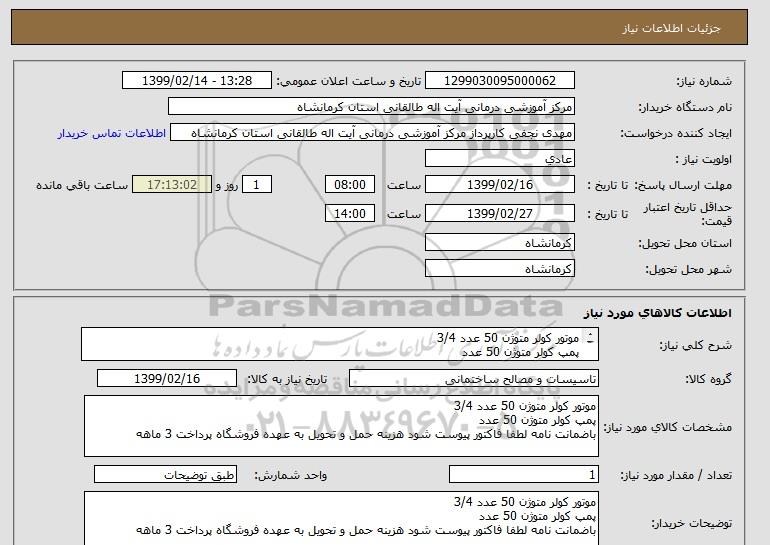Click the label گروه کالا
The image size is (770, 545).
point(709,379)
